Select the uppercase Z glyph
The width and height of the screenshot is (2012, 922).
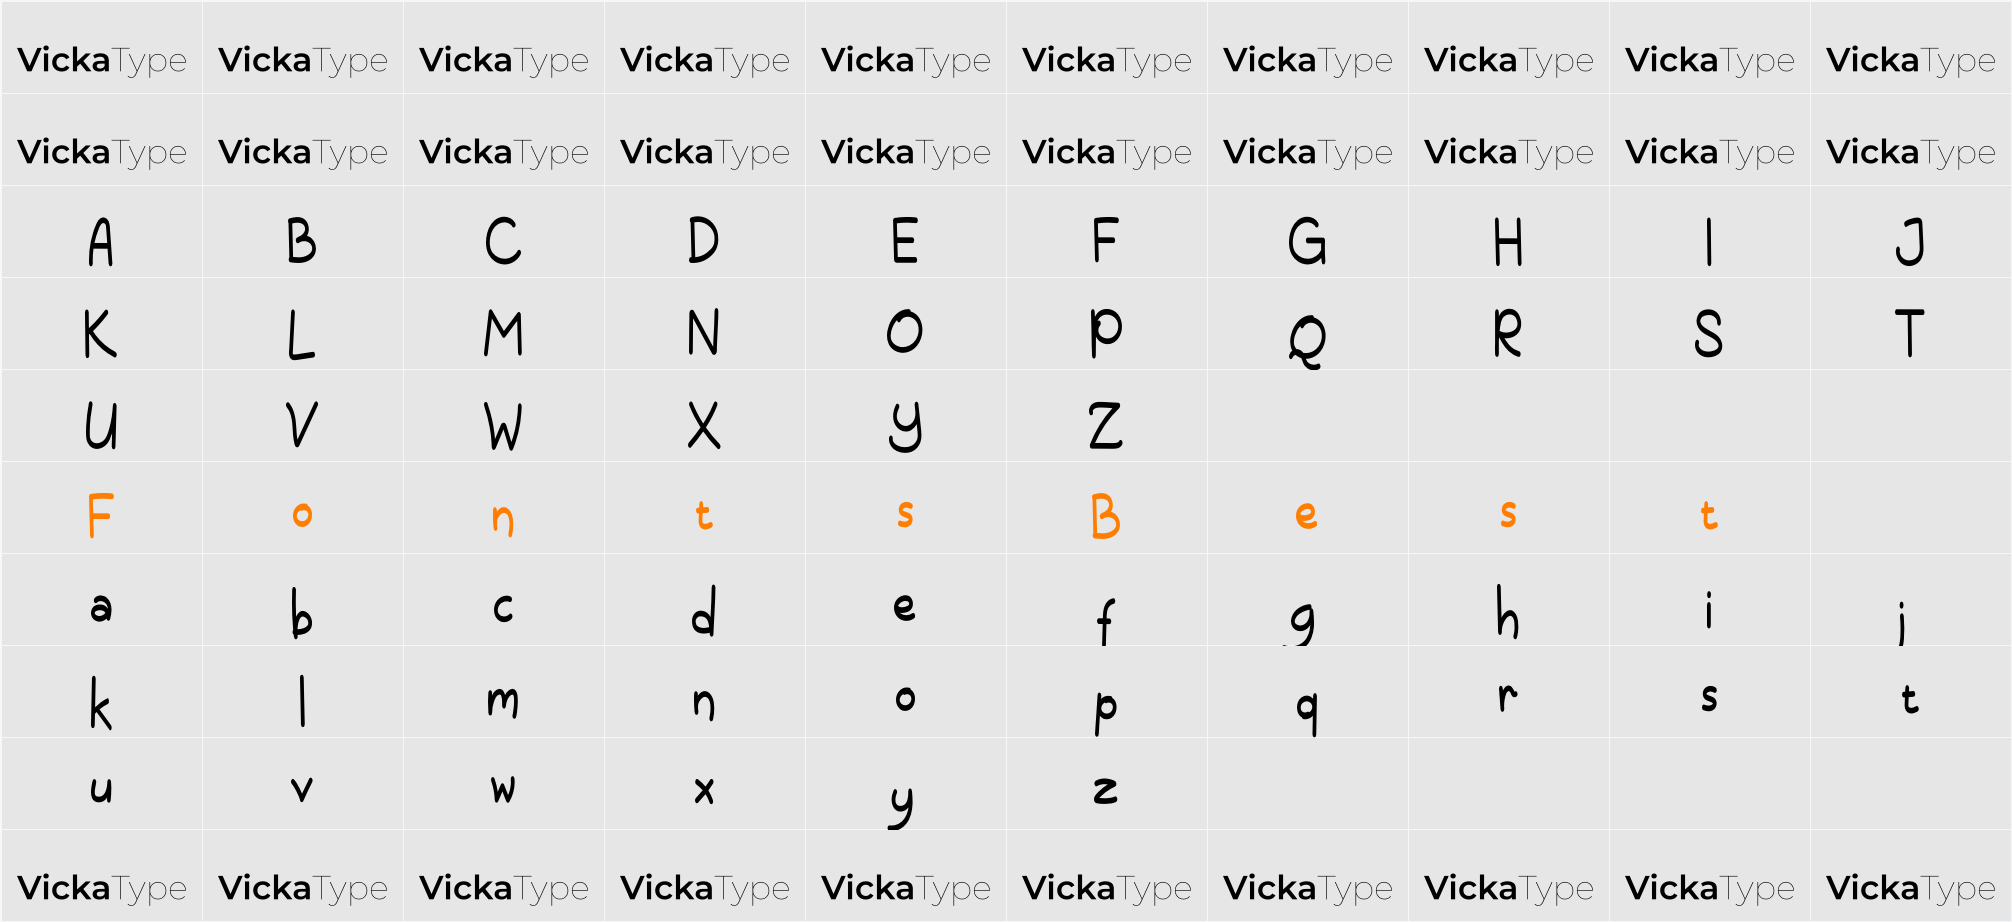pyautogui.click(x=1105, y=425)
